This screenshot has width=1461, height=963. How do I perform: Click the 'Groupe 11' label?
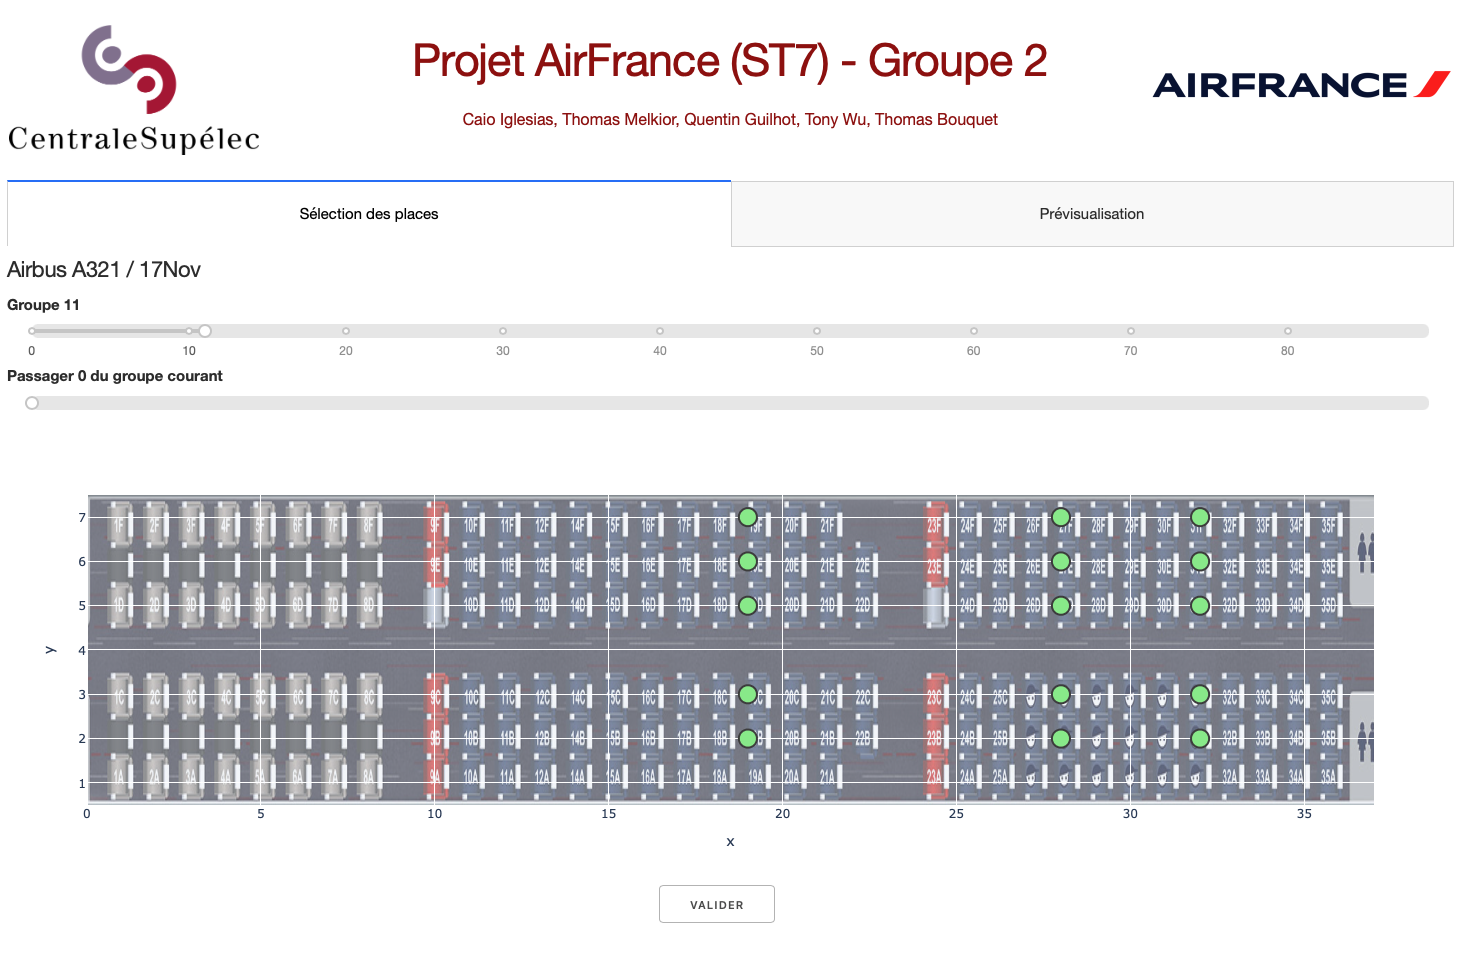(x=43, y=305)
